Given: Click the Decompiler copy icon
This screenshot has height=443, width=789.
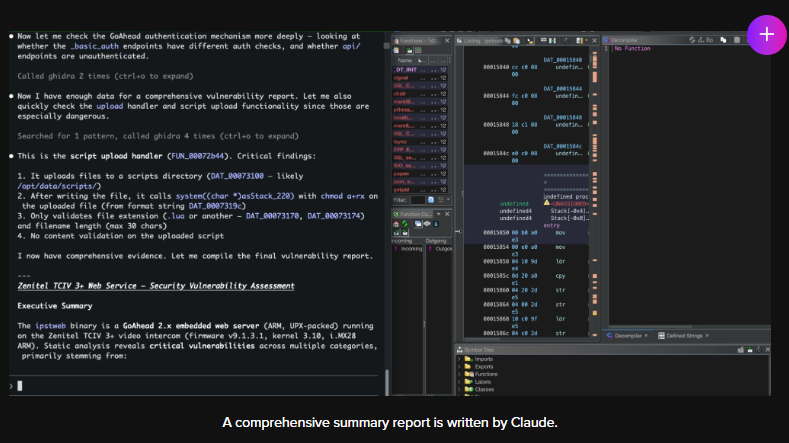Looking at the screenshot, I should (723, 40).
